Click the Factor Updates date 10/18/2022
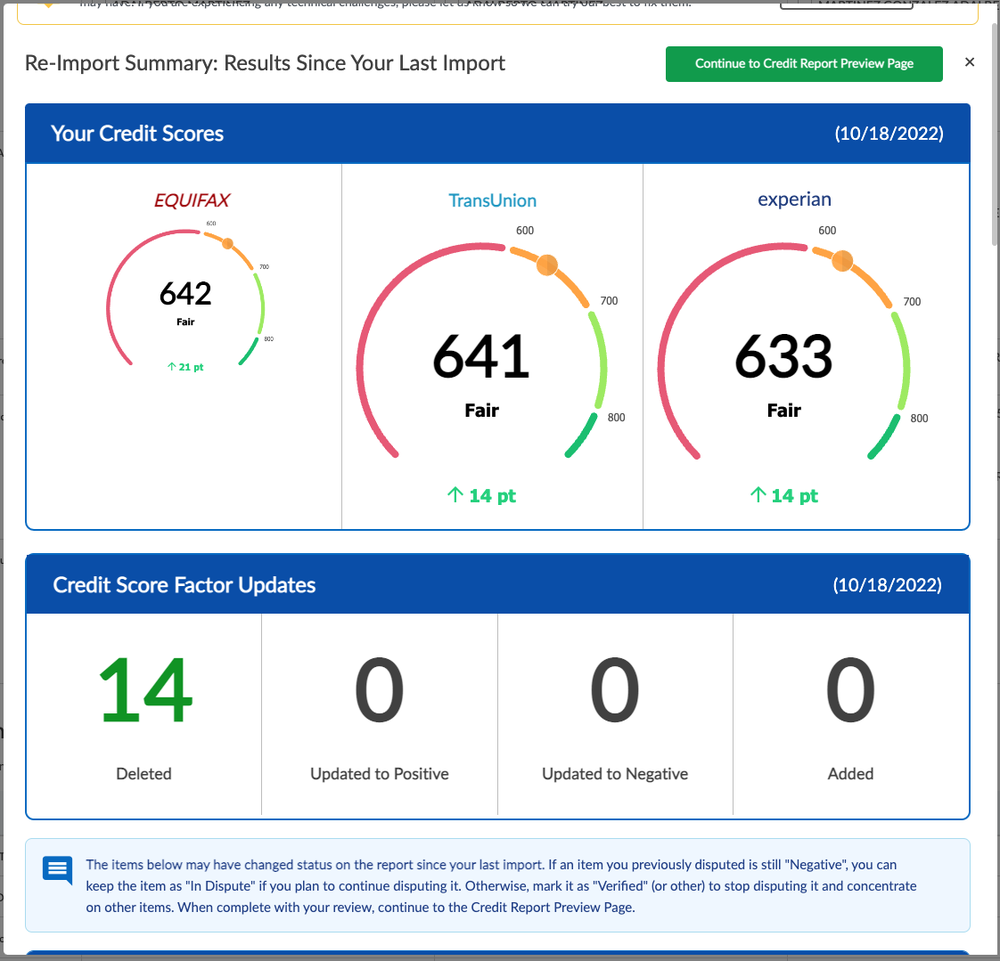This screenshot has width=1000, height=961. coord(887,585)
